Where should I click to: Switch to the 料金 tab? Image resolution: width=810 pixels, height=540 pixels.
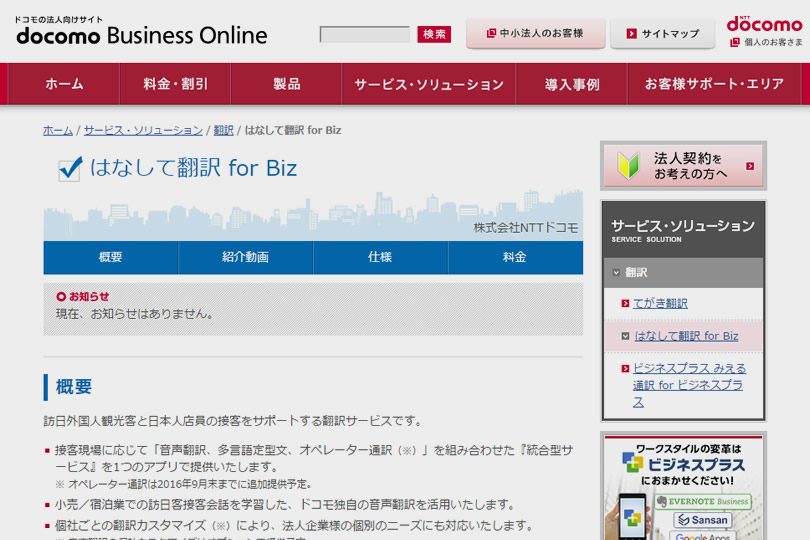[x=515, y=257]
